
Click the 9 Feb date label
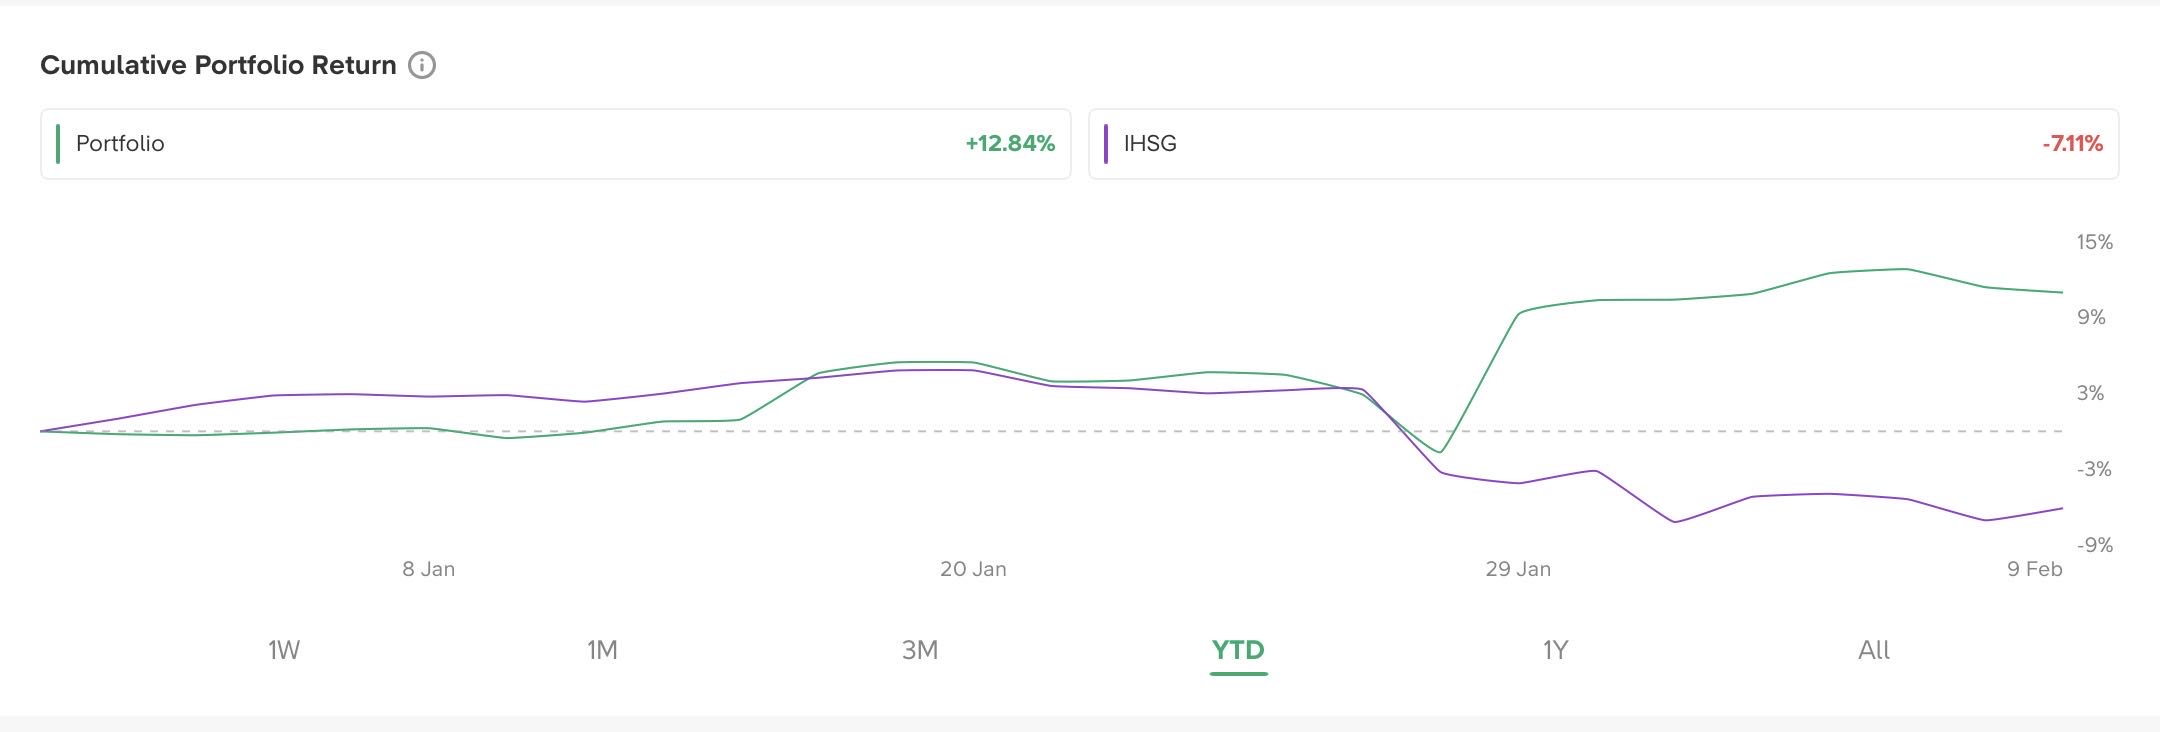2034,569
